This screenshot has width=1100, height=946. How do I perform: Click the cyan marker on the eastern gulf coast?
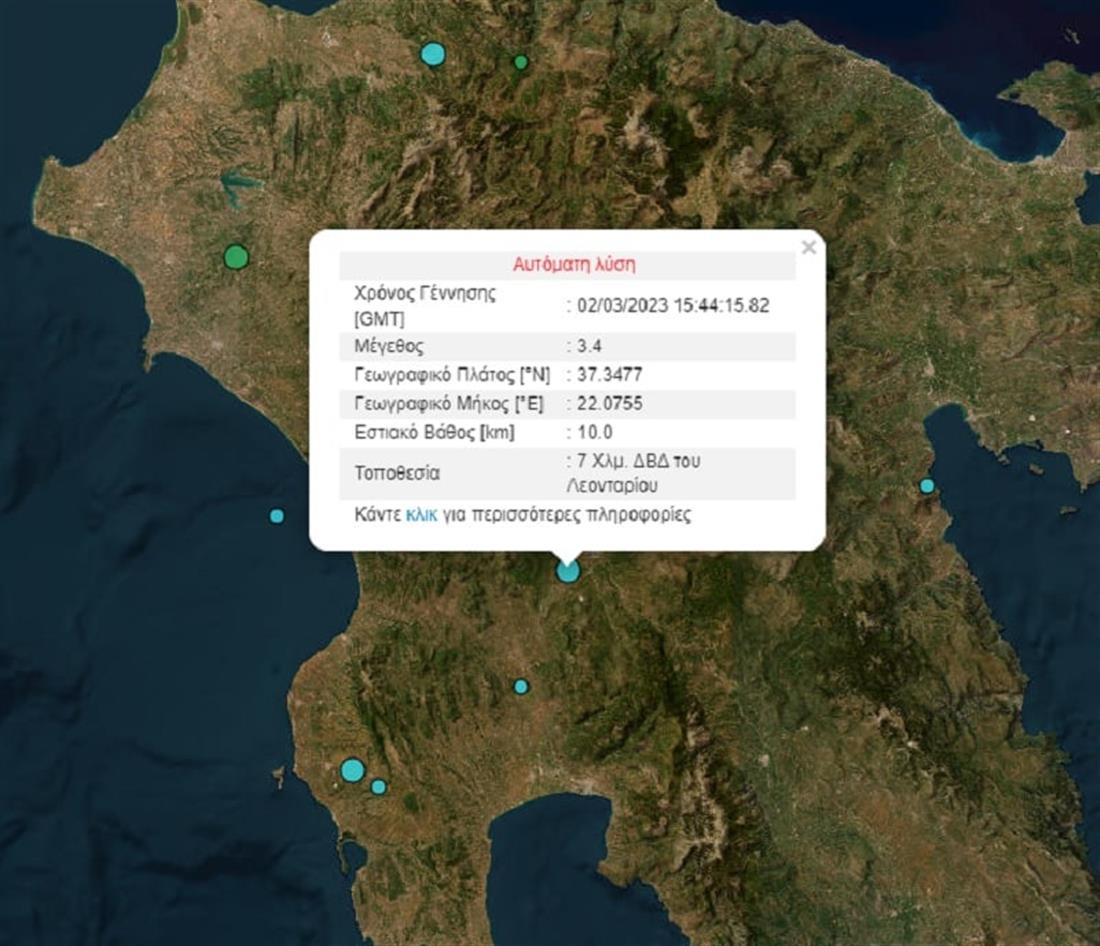(x=927, y=486)
